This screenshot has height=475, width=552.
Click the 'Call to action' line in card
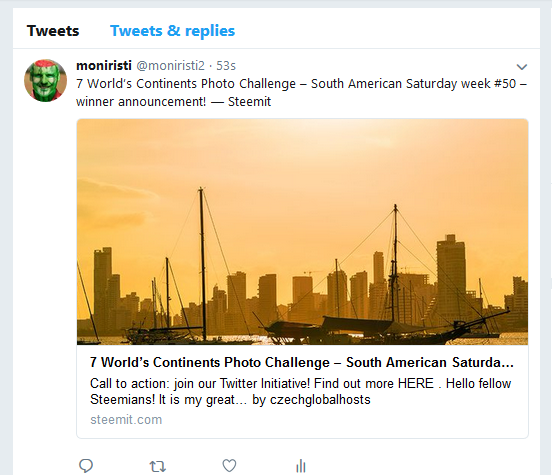[x=300, y=383]
